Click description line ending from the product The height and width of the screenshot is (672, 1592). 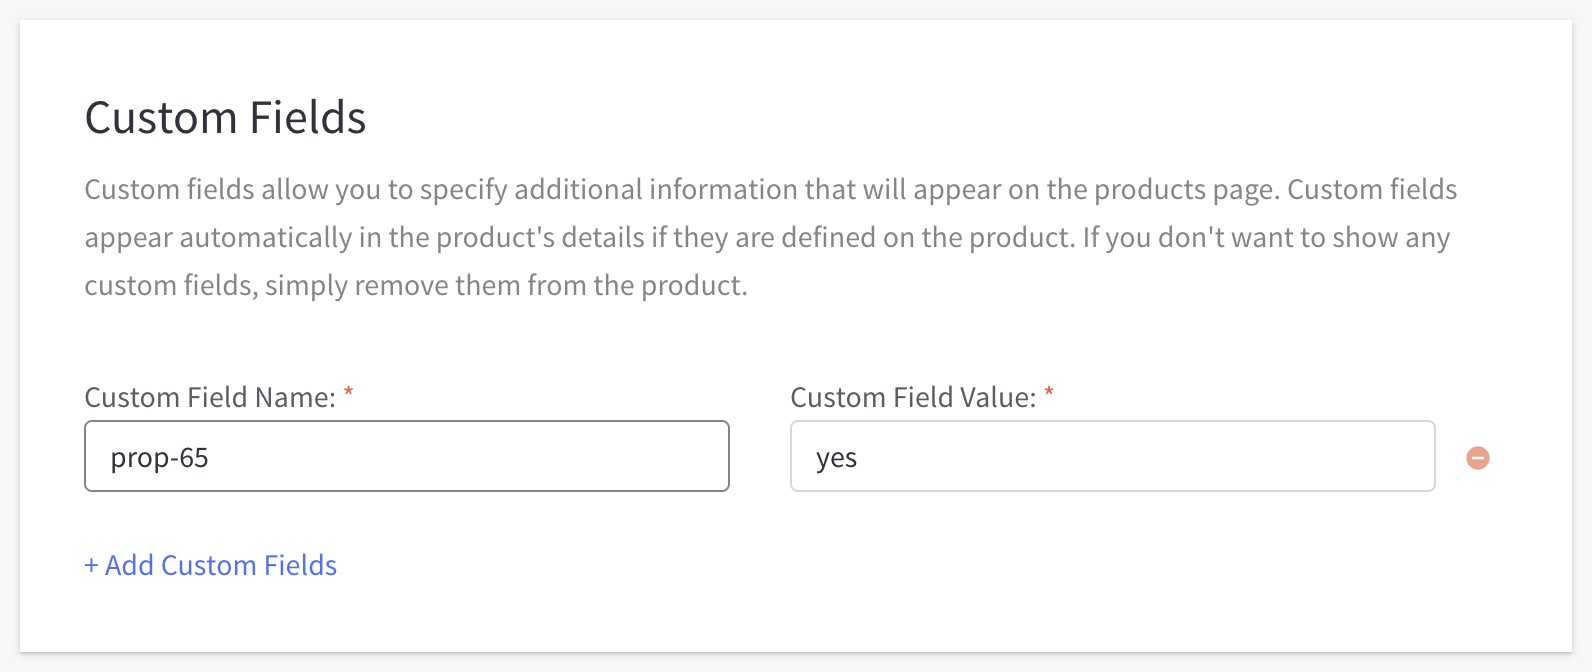point(415,286)
